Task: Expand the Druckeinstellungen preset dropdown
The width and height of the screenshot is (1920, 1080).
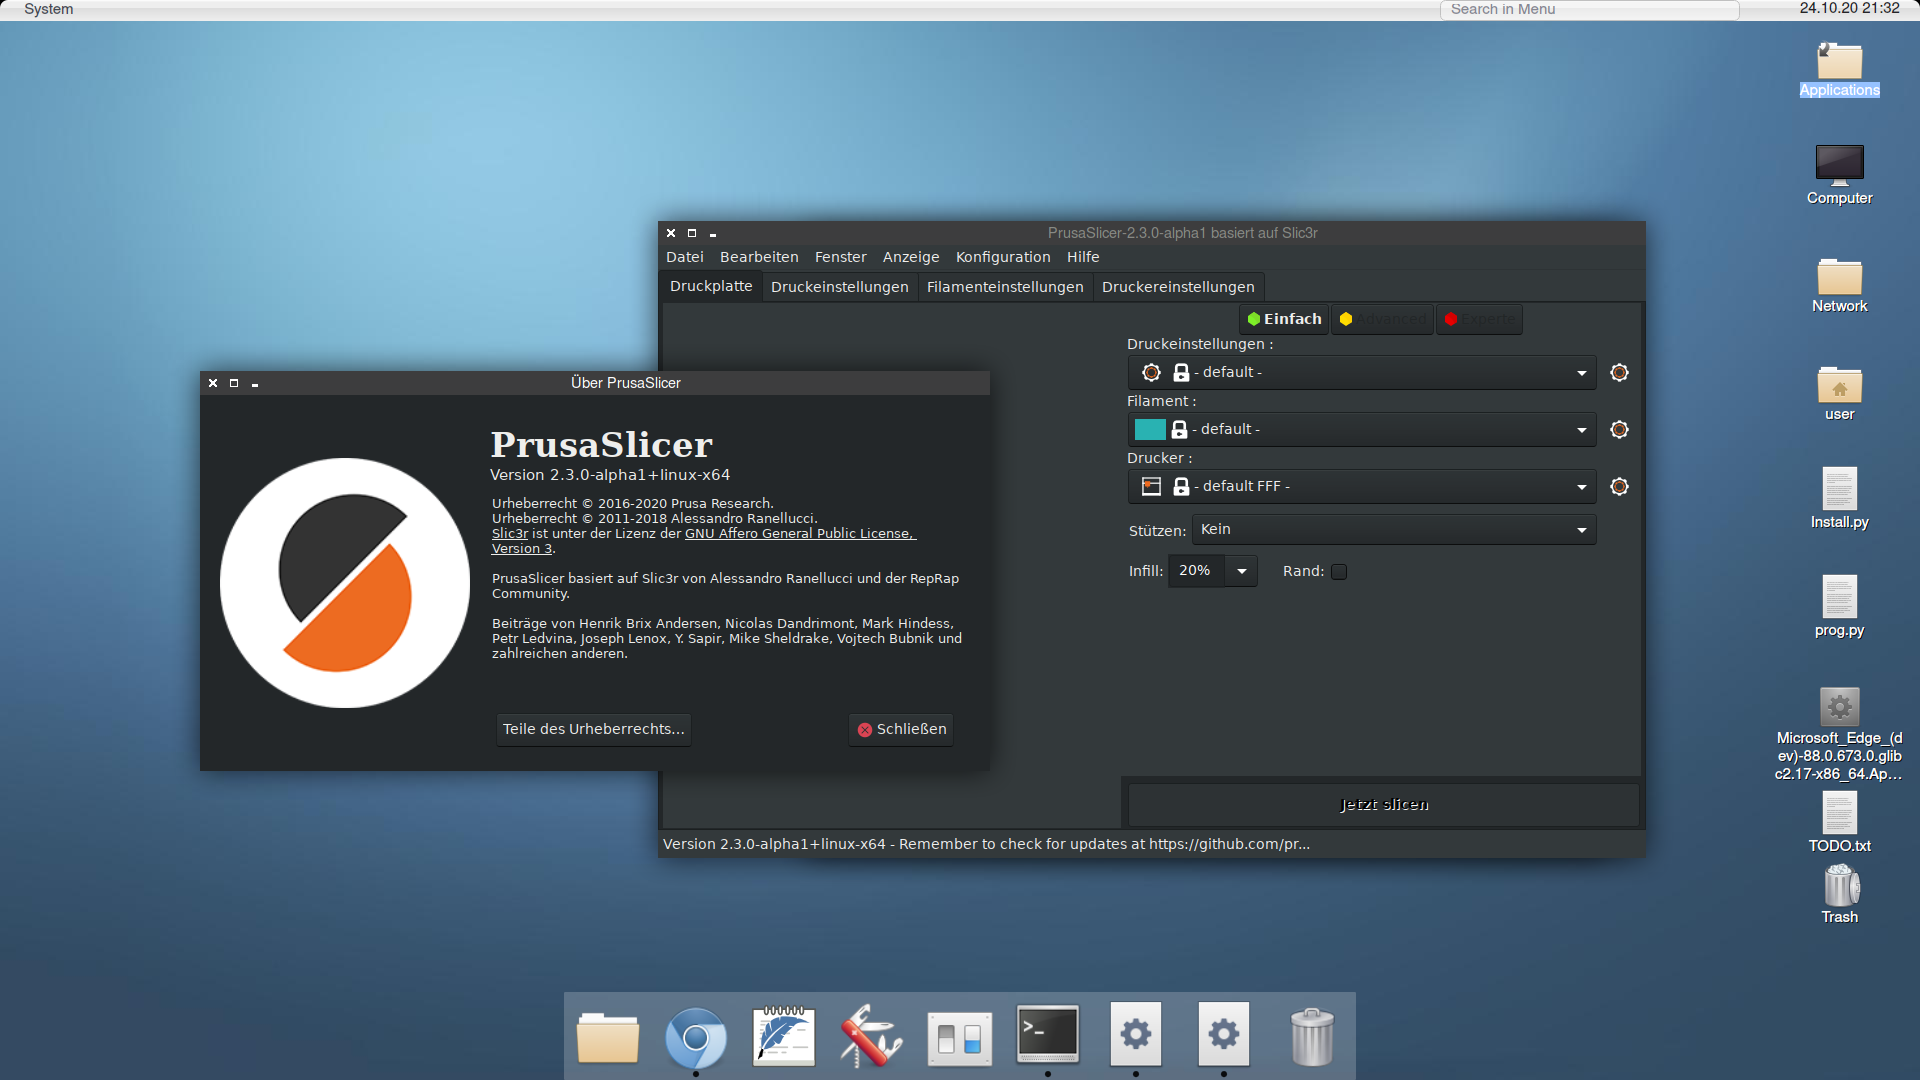Action: (x=1362, y=373)
